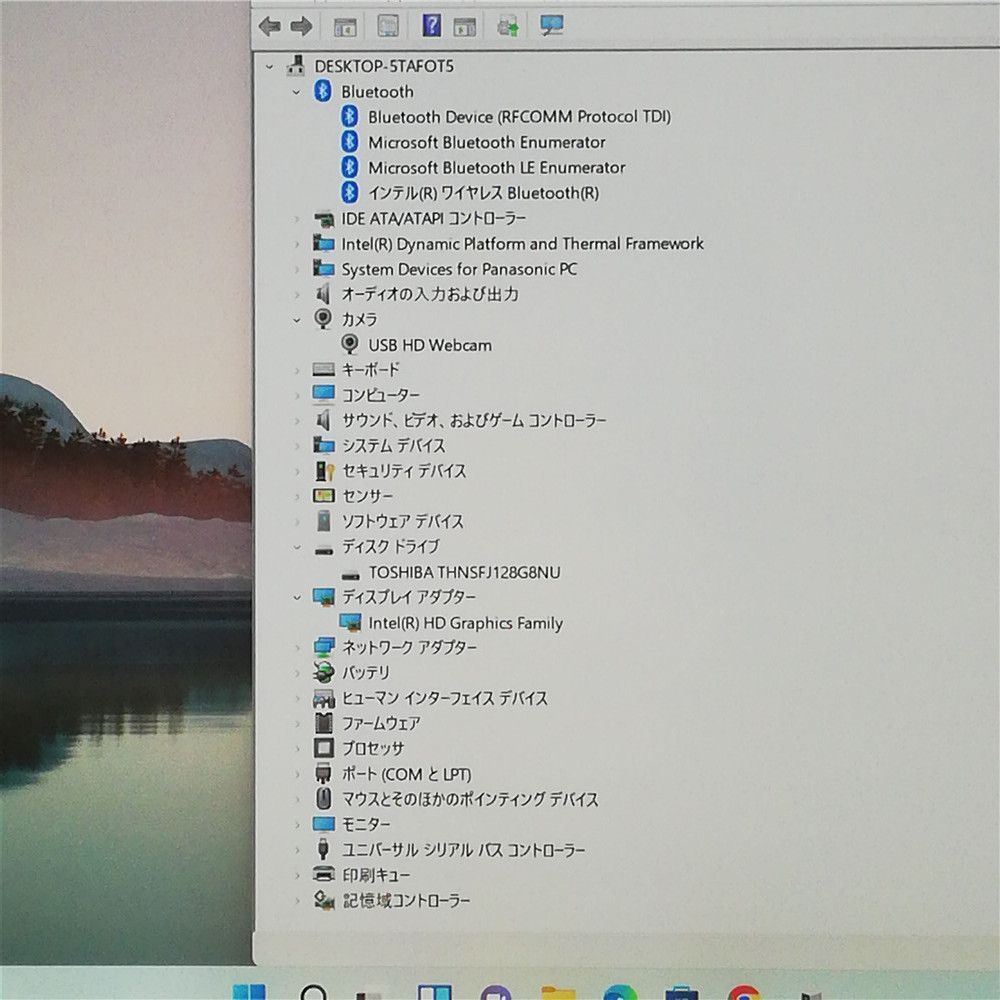Screen dimensions: 1000x1000
Task: Select Microsoft Bluetooth Enumerator
Action: tap(487, 142)
